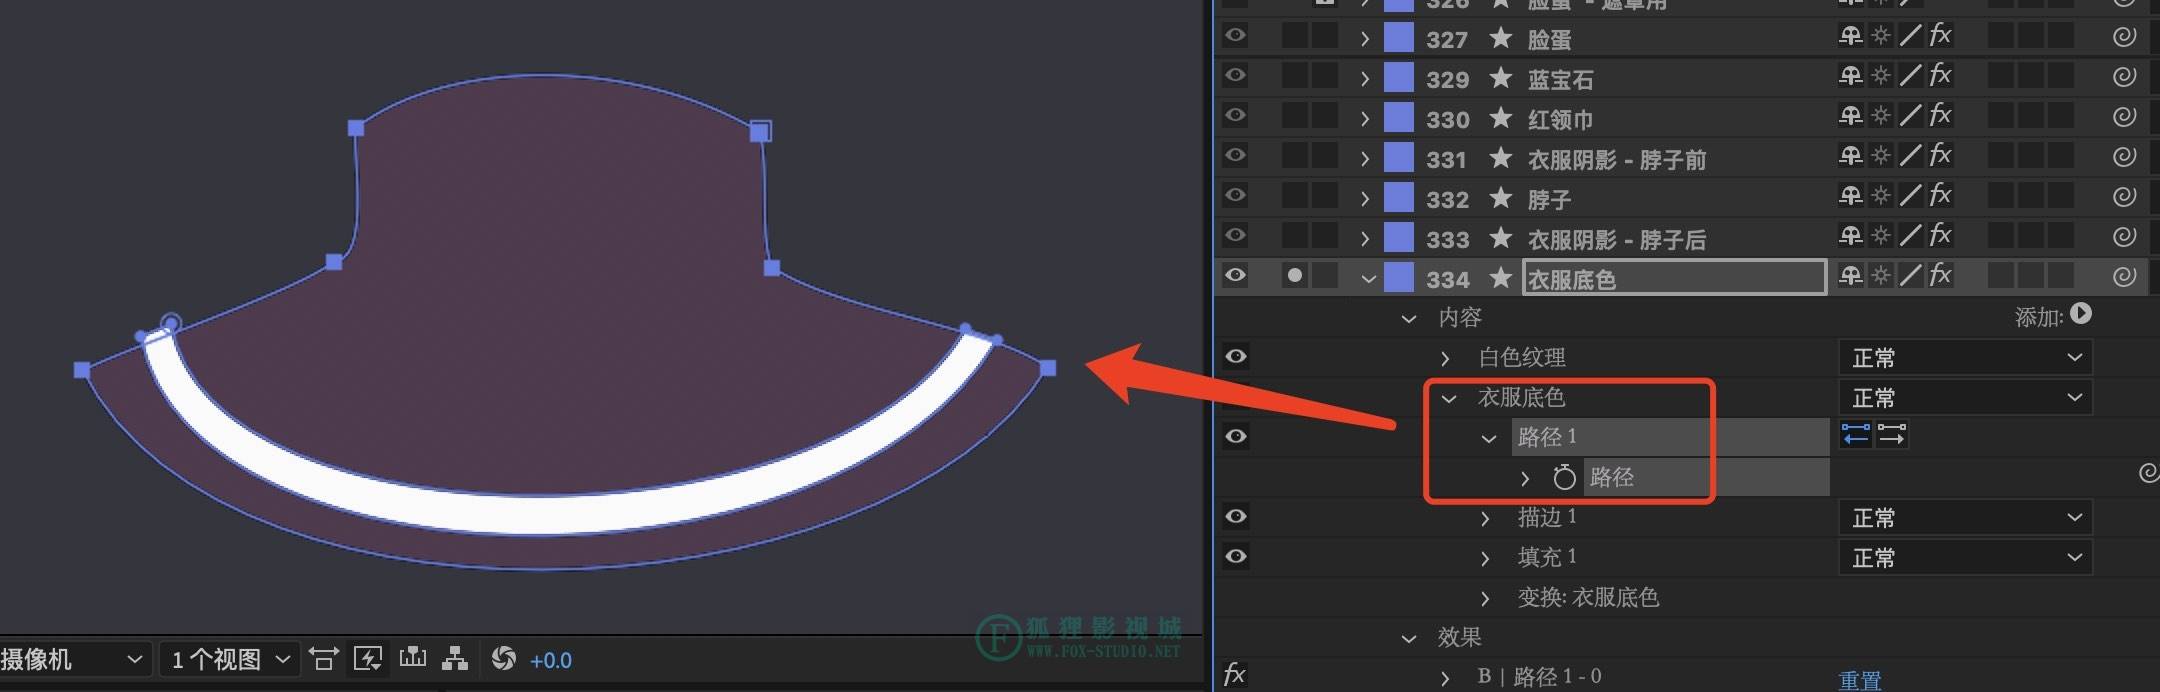Collapse the 效果 effects group
This screenshot has height=692, width=2160.
[x=1409, y=639]
